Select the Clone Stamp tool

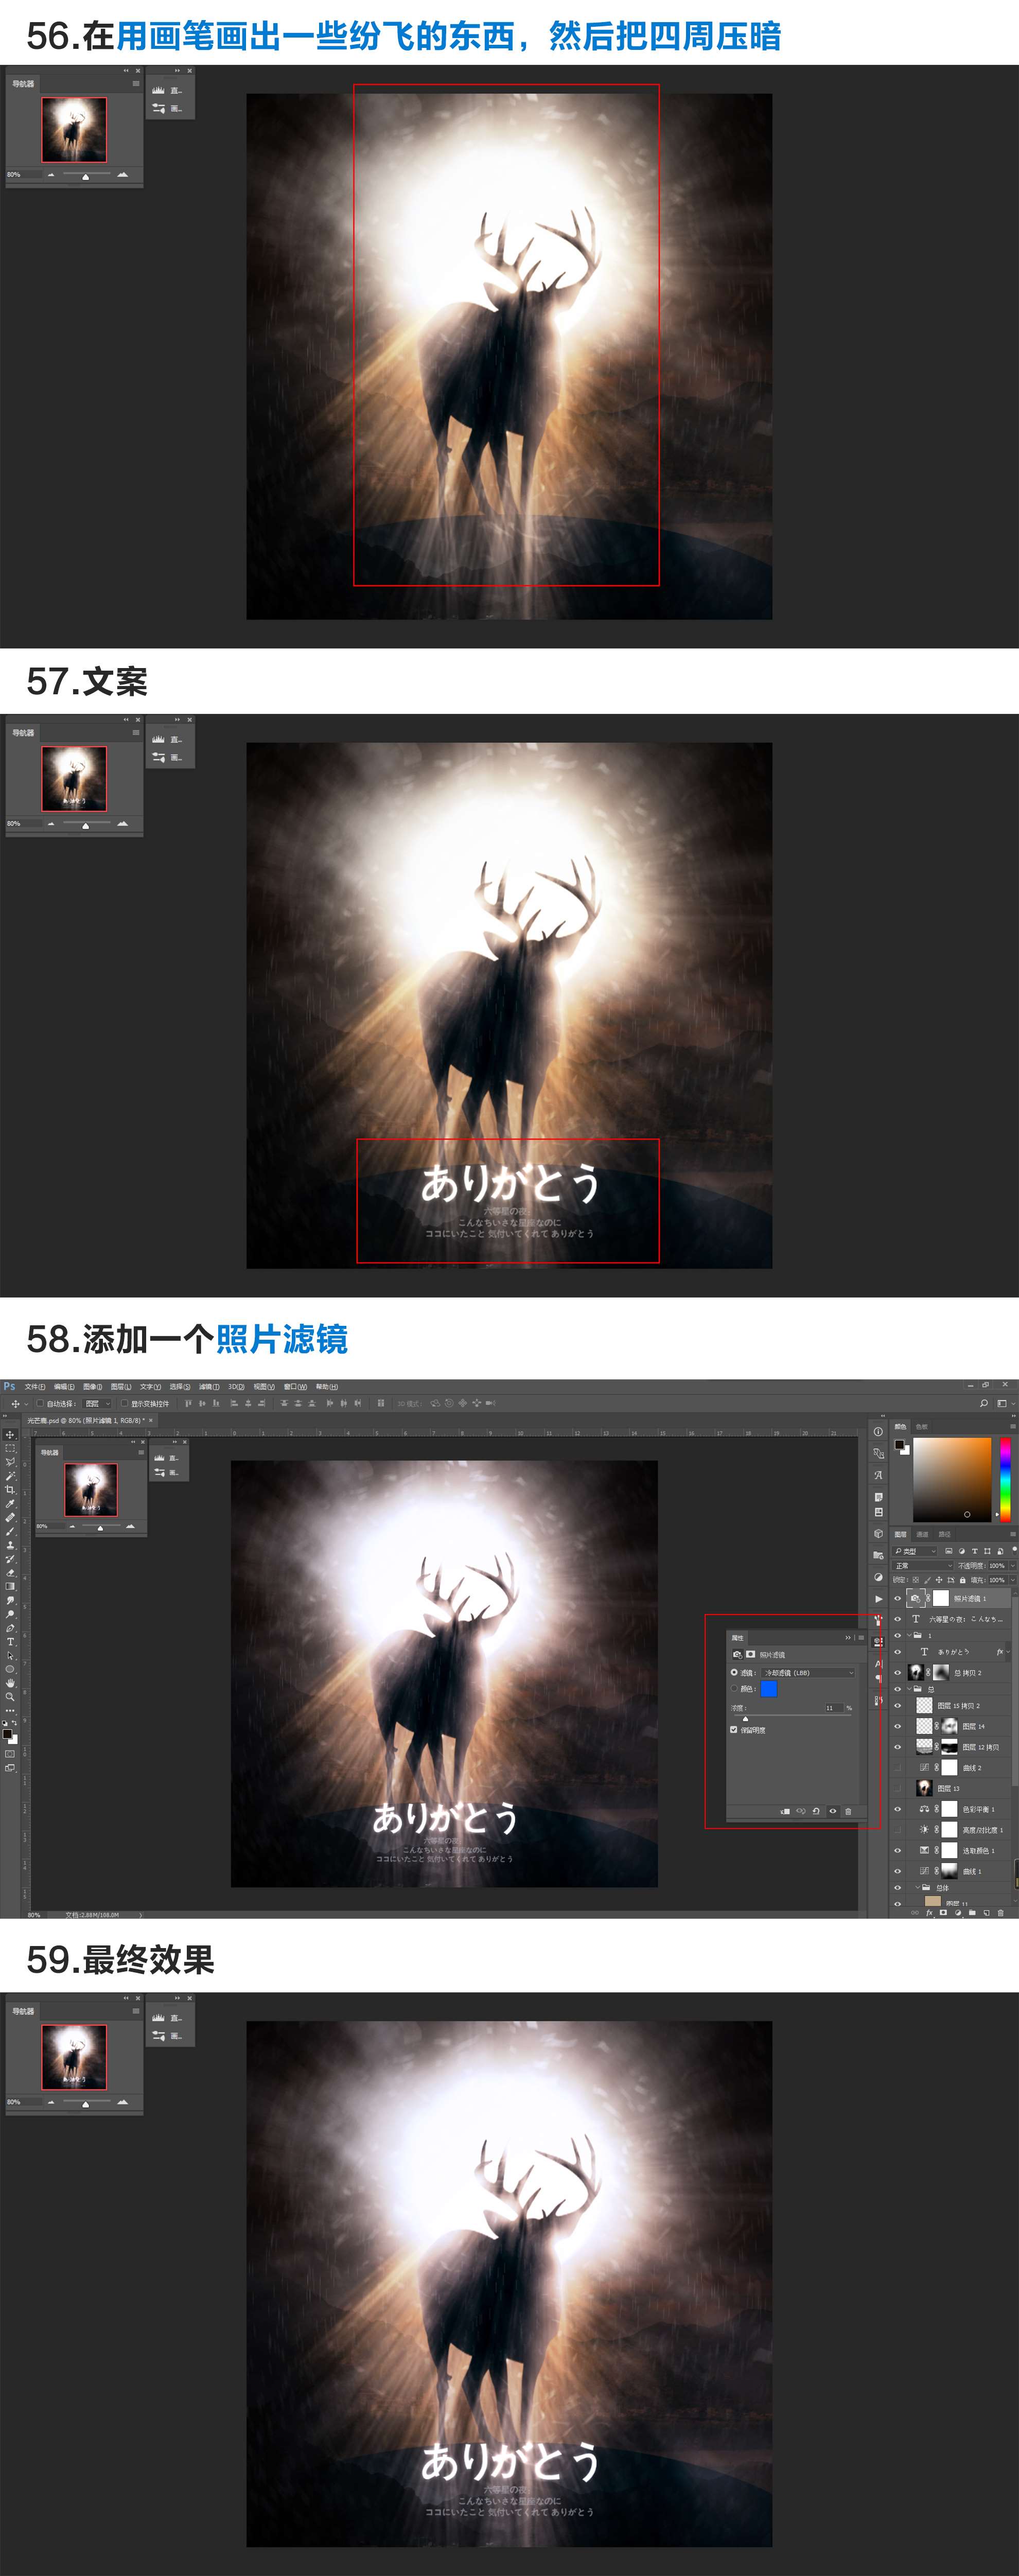10,1545
